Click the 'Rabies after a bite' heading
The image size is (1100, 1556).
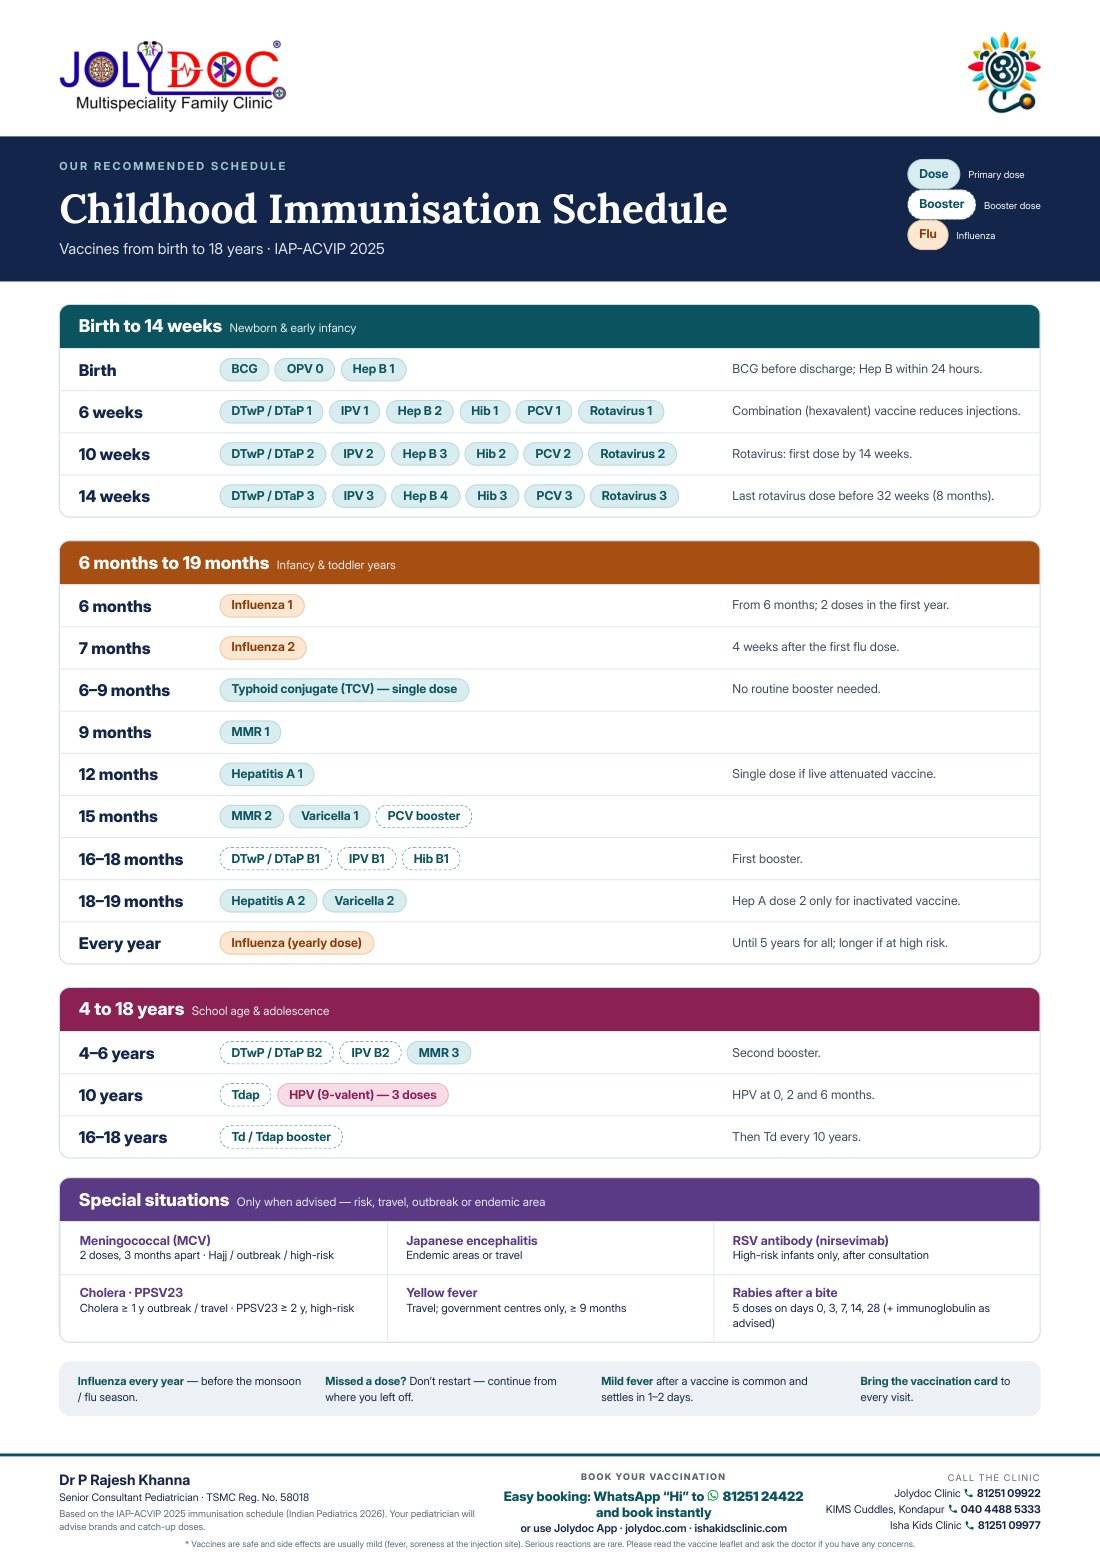tap(785, 1293)
